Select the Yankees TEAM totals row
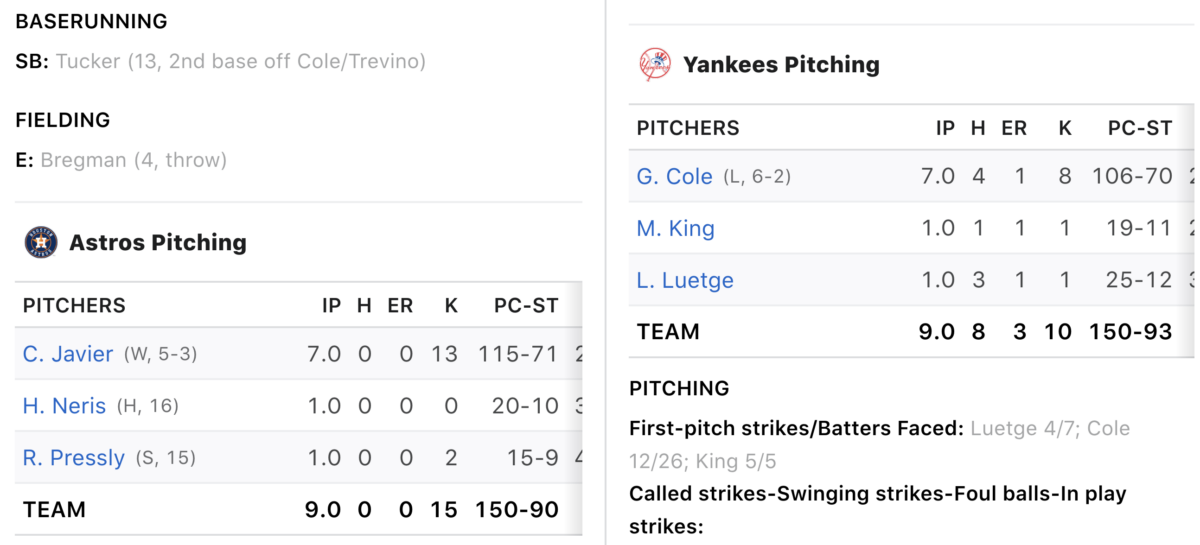The width and height of the screenshot is (1200, 545). (x=912, y=331)
